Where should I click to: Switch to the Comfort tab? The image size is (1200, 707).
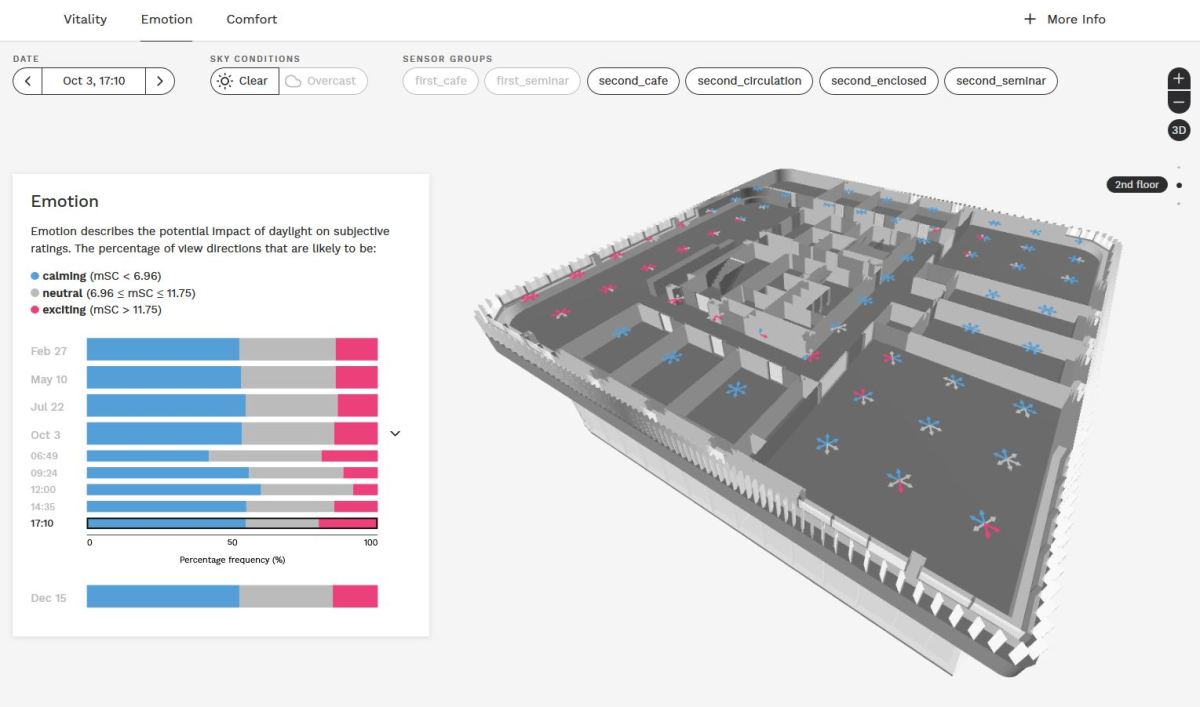pyautogui.click(x=251, y=19)
